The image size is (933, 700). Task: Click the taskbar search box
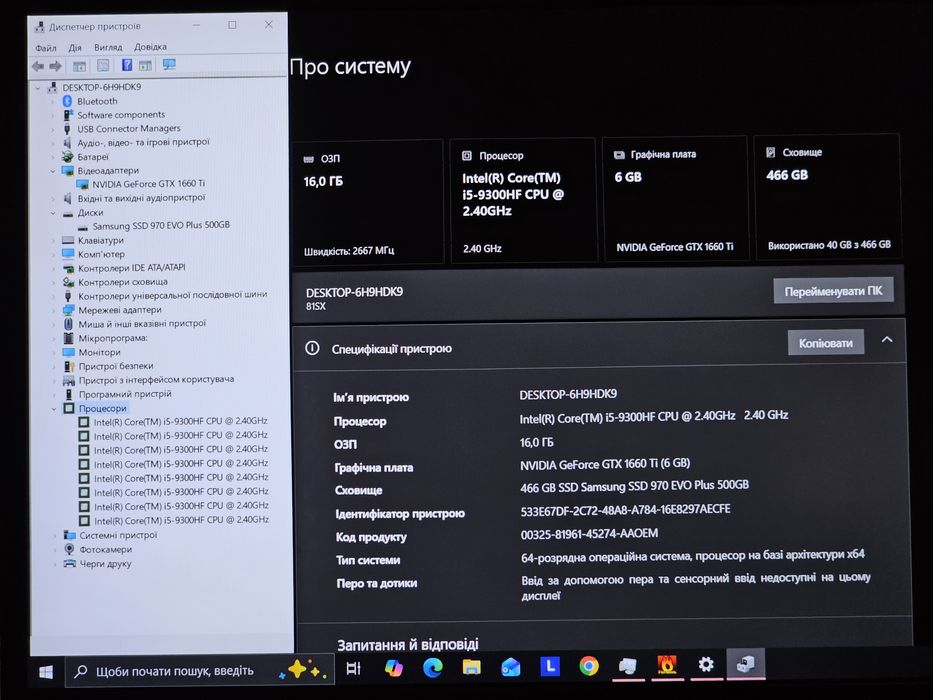[x=199, y=671]
